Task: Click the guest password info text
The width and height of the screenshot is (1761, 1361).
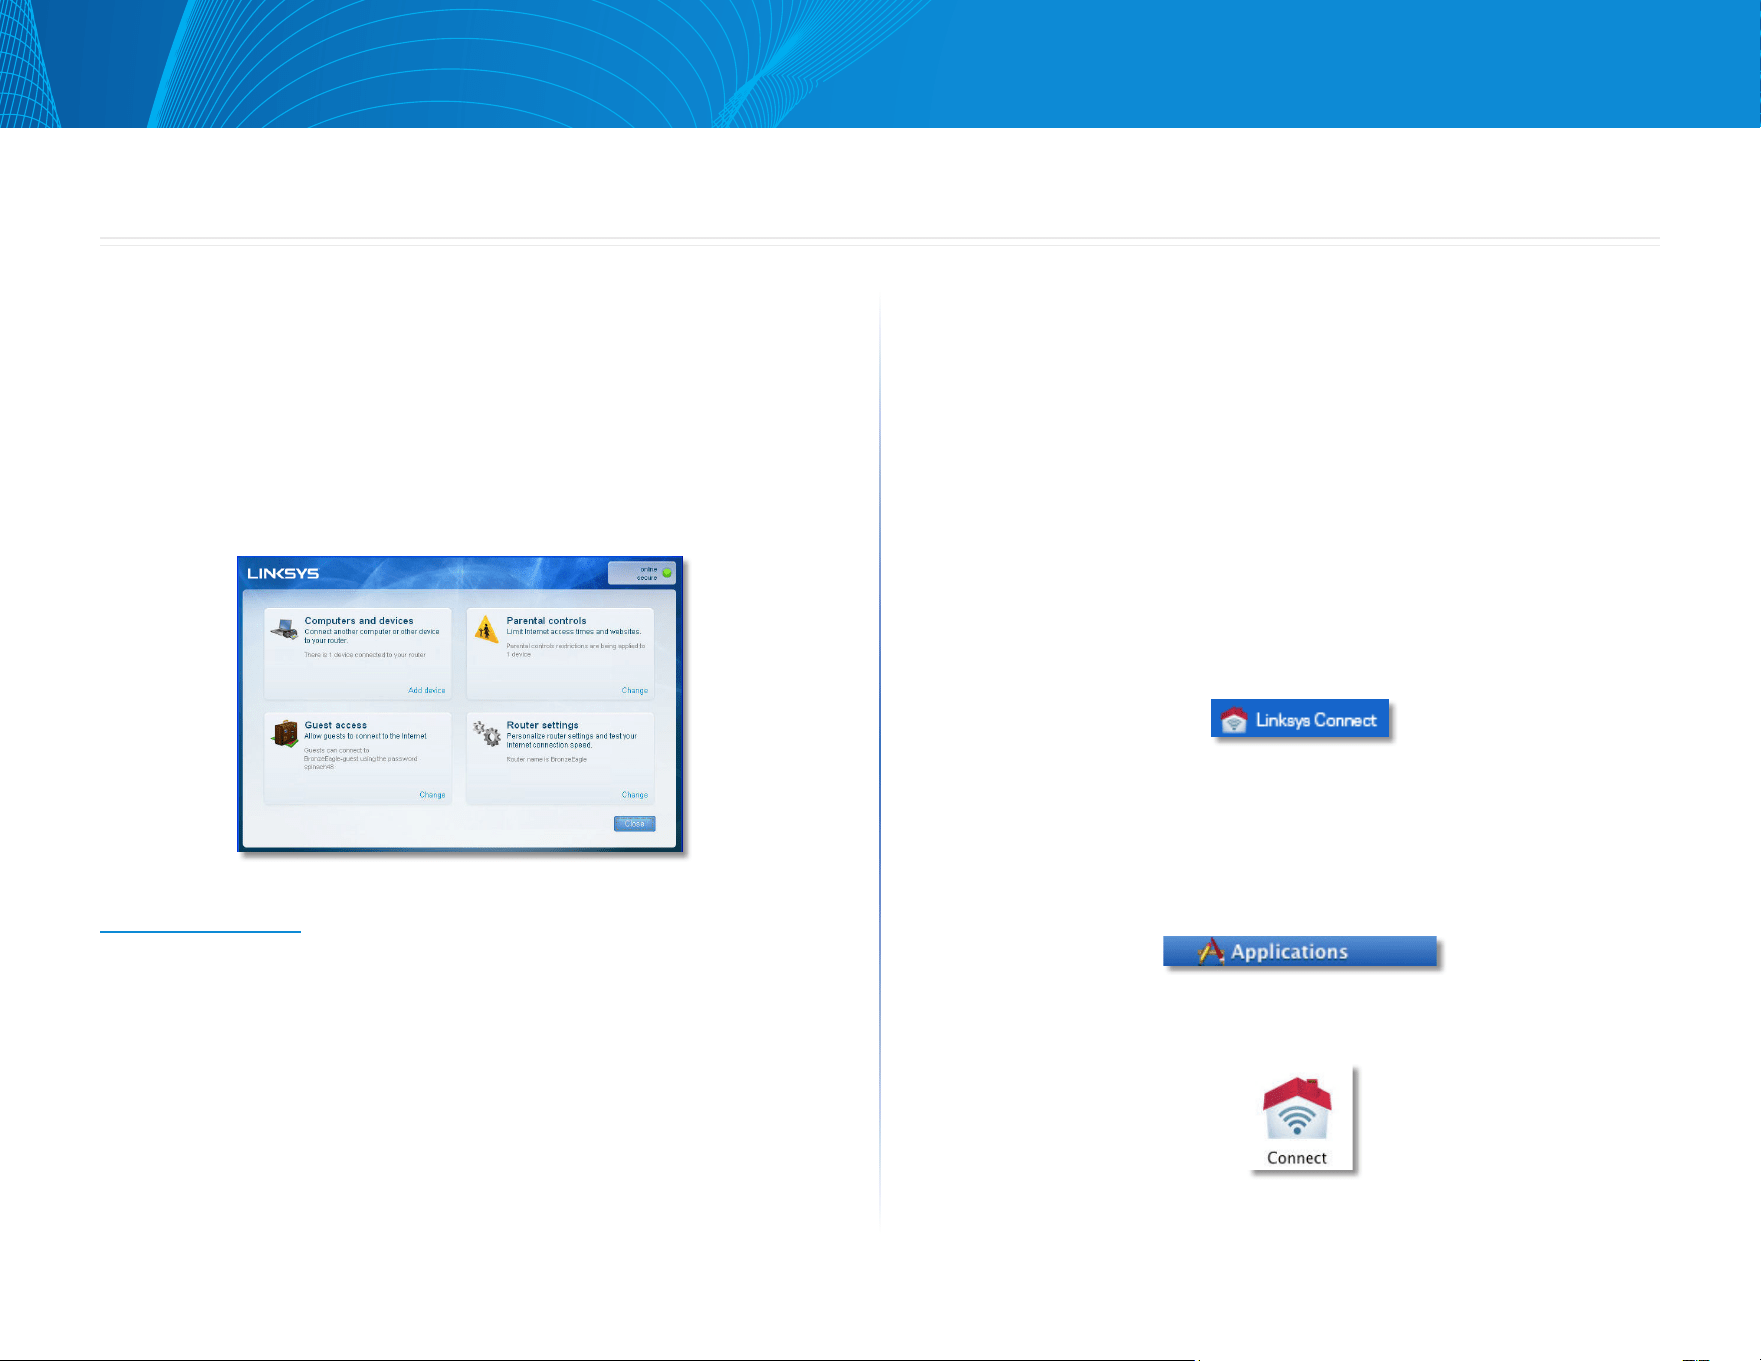Action: tap(361, 758)
